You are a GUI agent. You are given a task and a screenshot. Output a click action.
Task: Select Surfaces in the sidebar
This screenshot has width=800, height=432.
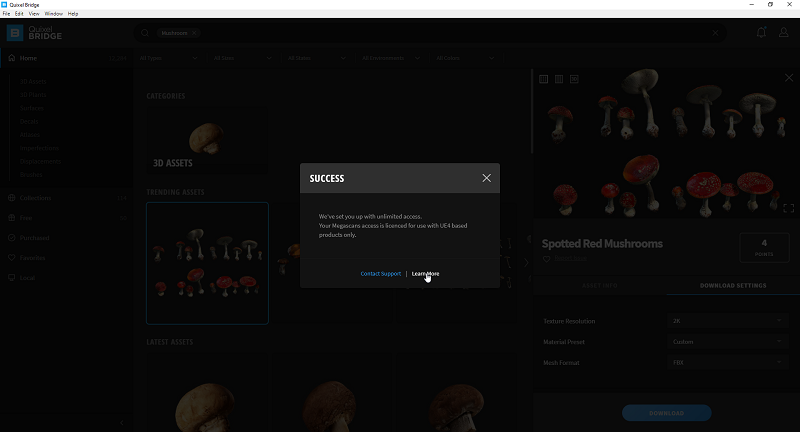[x=32, y=108]
